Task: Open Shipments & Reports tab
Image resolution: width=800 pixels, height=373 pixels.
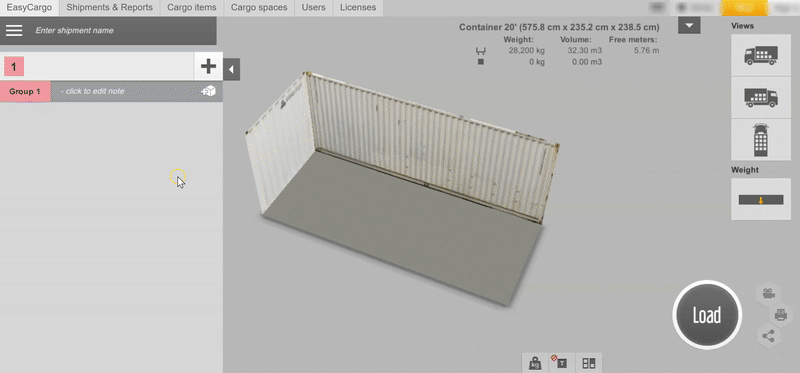Action: 110,8
